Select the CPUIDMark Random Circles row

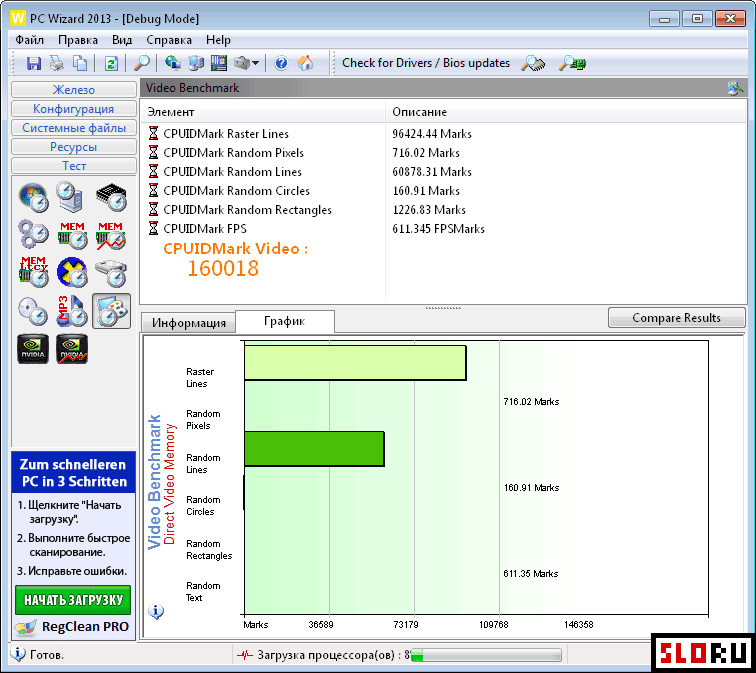click(x=444, y=191)
